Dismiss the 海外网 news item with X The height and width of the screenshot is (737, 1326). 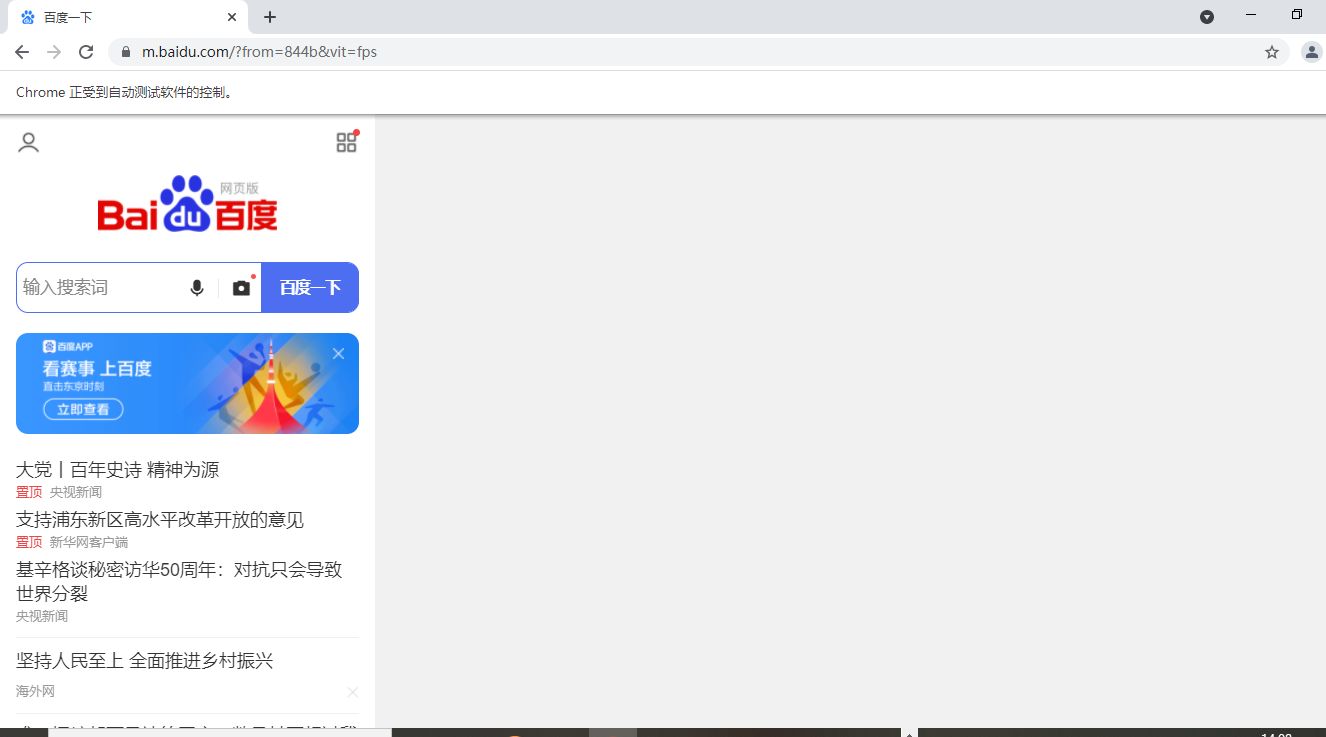tap(352, 692)
